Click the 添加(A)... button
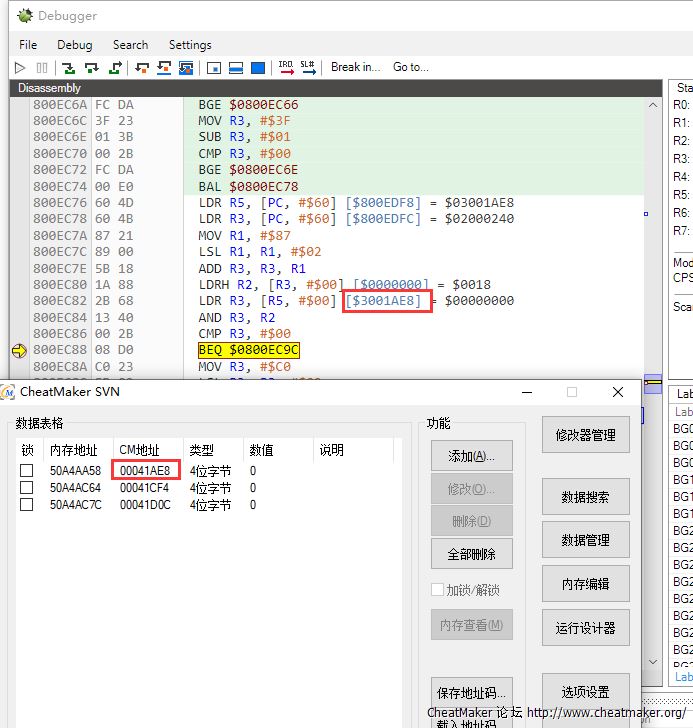This screenshot has height=728, width=693. (x=472, y=456)
